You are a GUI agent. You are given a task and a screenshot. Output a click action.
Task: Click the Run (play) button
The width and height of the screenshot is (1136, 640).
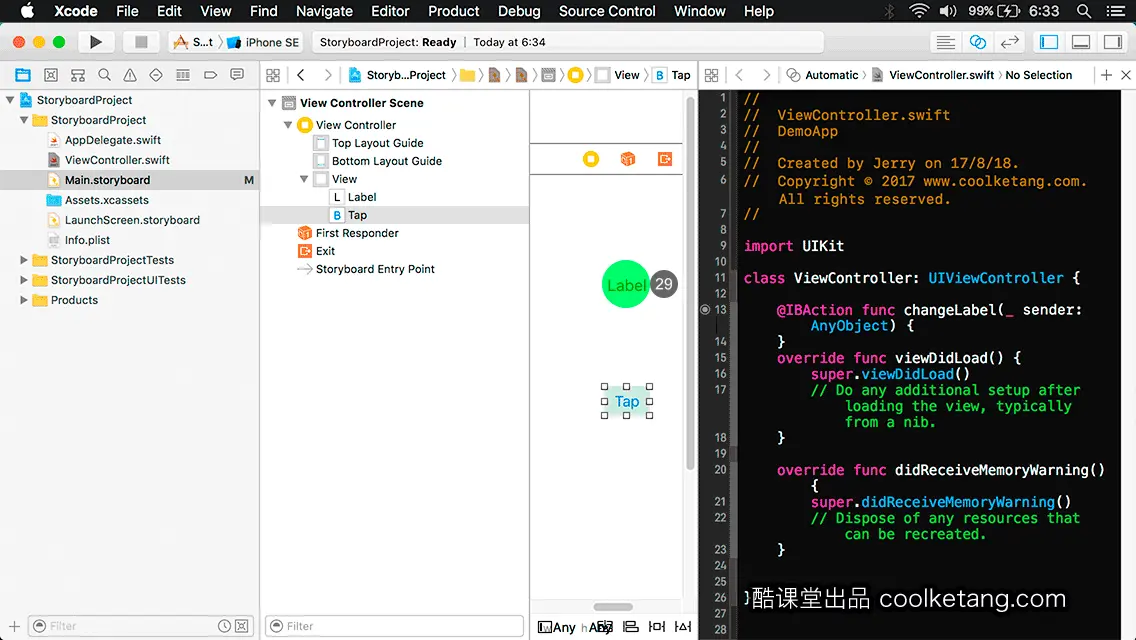coord(95,42)
